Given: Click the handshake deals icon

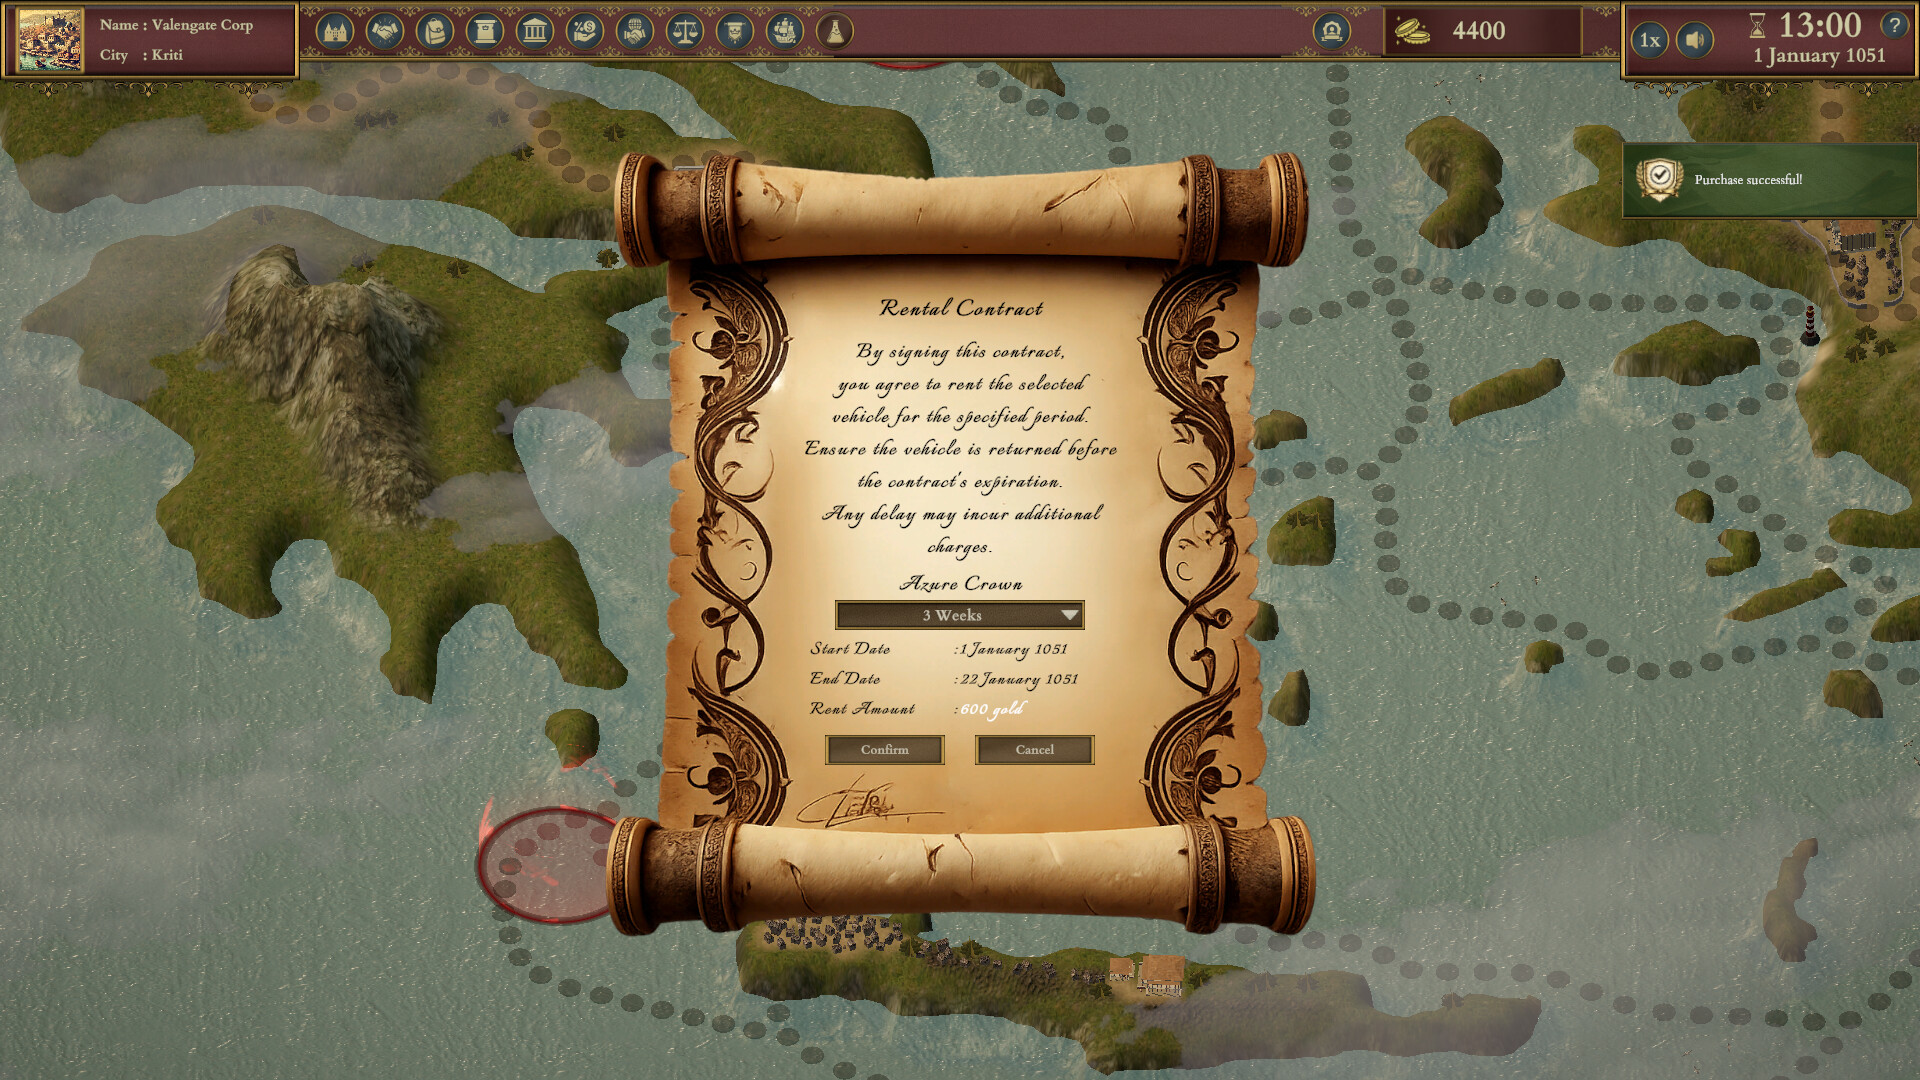Looking at the screenshot, I should (385, 32).
